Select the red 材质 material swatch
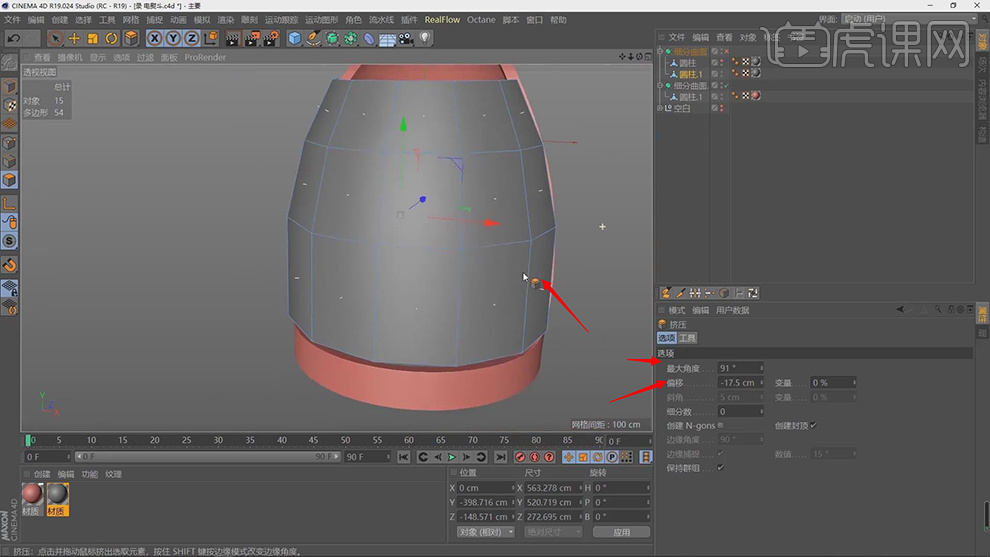 click(x=33, y=495)
